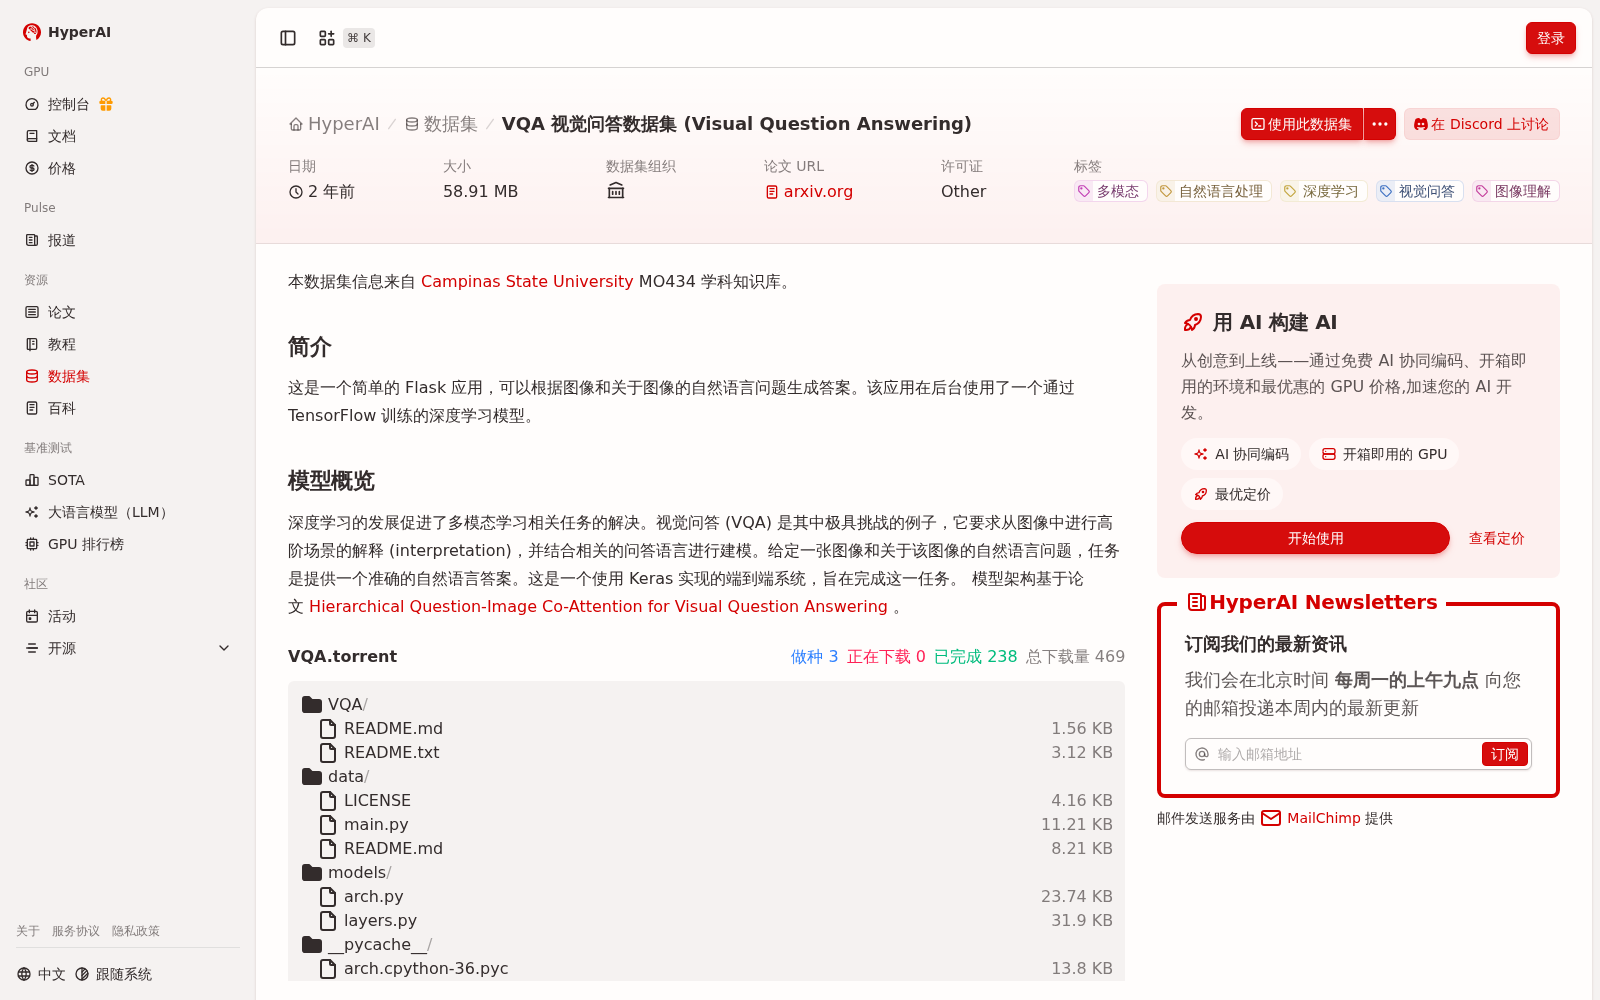Open 跟随系统 theme selector
This screenshot has height=1000, width=1600.
coord(113,974)
